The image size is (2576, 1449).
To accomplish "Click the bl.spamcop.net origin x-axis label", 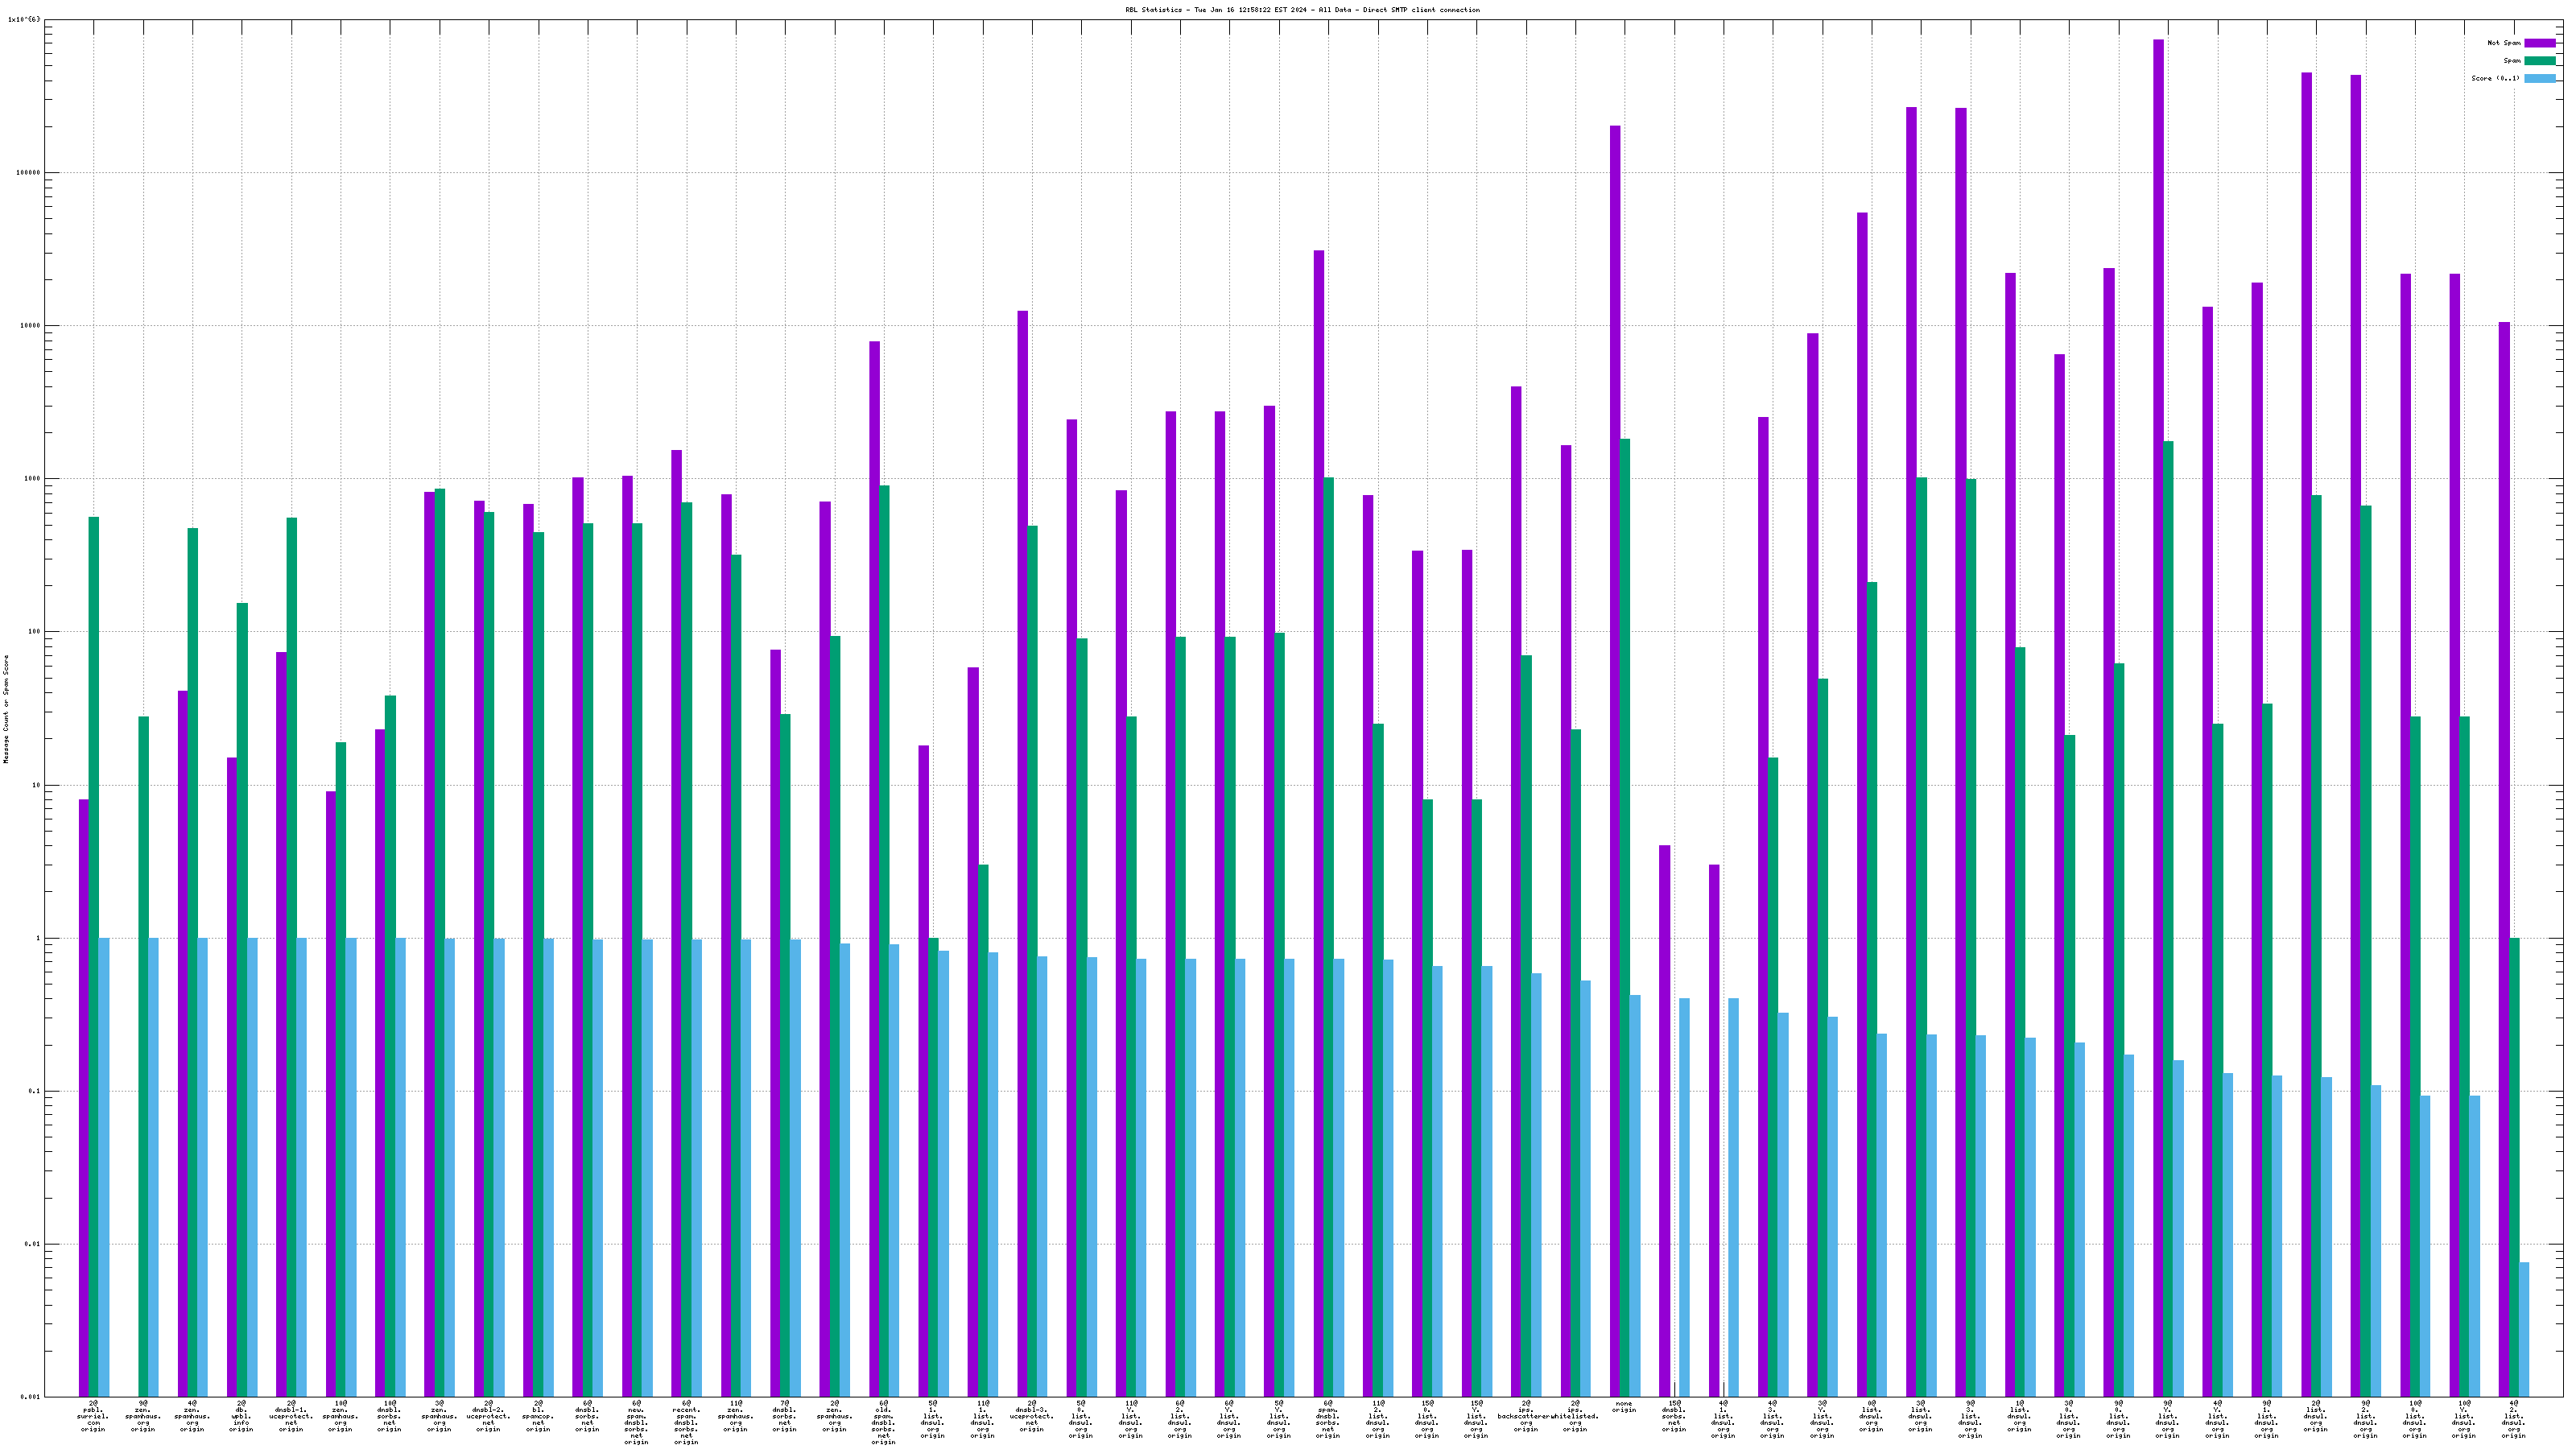I will coord(538,1417).
